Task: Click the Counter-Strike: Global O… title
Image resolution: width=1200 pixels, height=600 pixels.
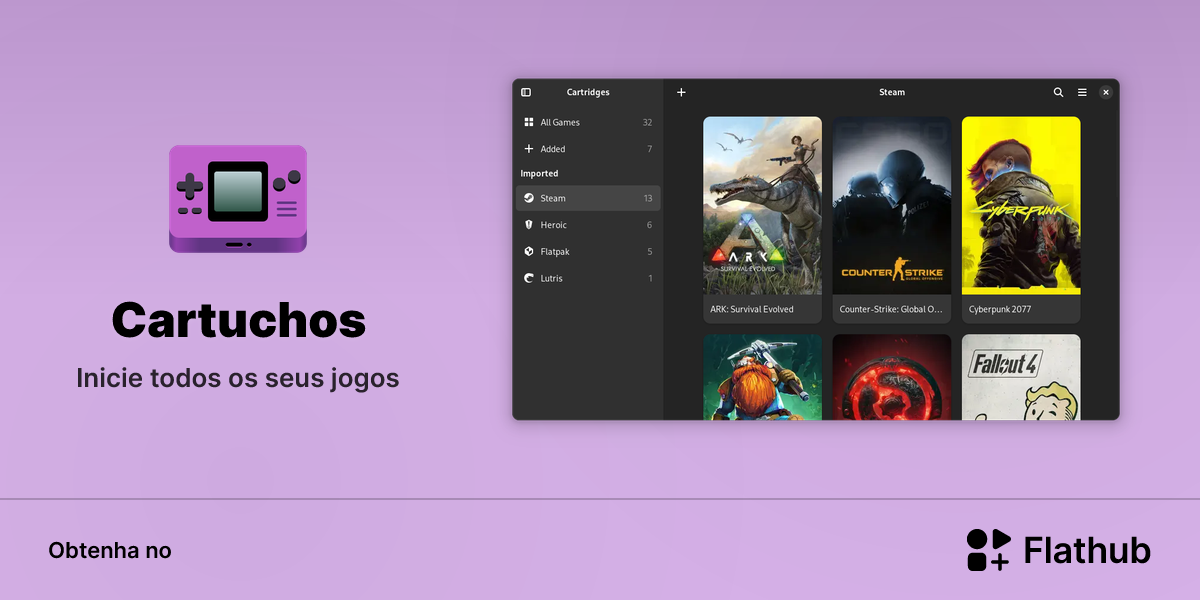Action: [891, 309]
